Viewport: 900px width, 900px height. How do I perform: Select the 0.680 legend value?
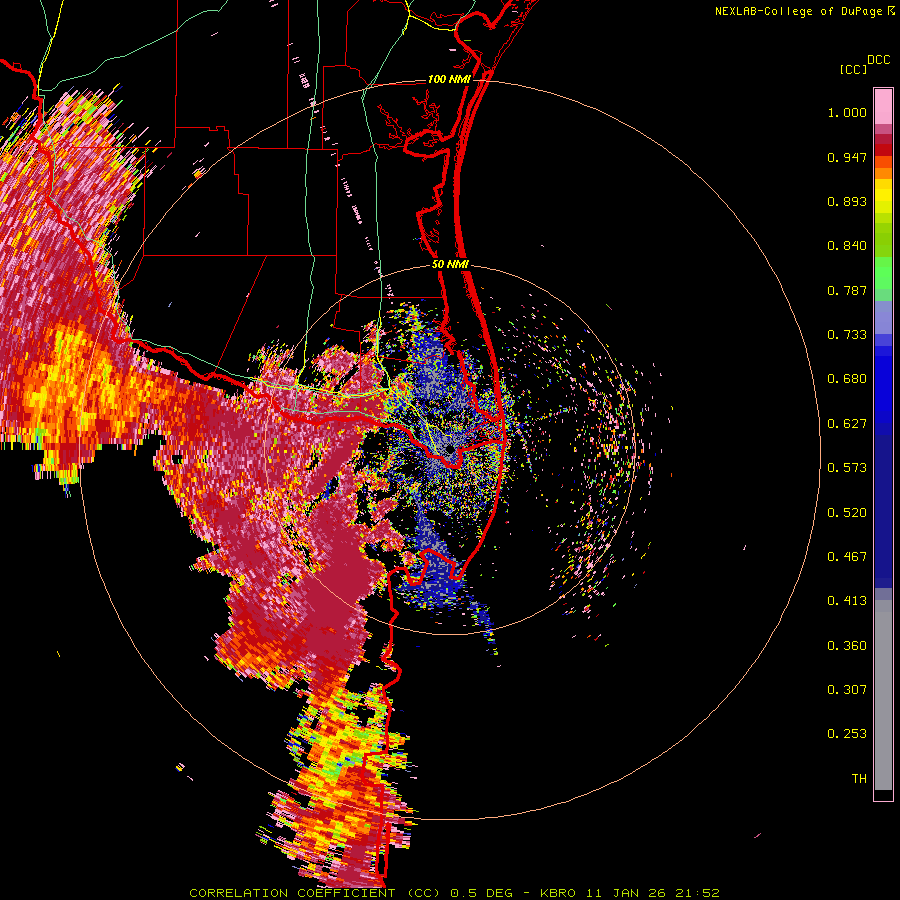click(x=847, y=379)
